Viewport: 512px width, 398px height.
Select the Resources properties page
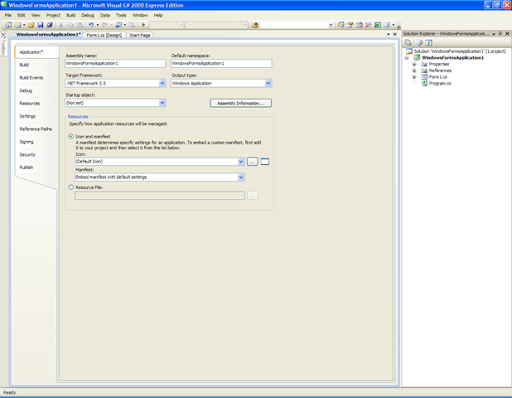(x=30, y=103)
